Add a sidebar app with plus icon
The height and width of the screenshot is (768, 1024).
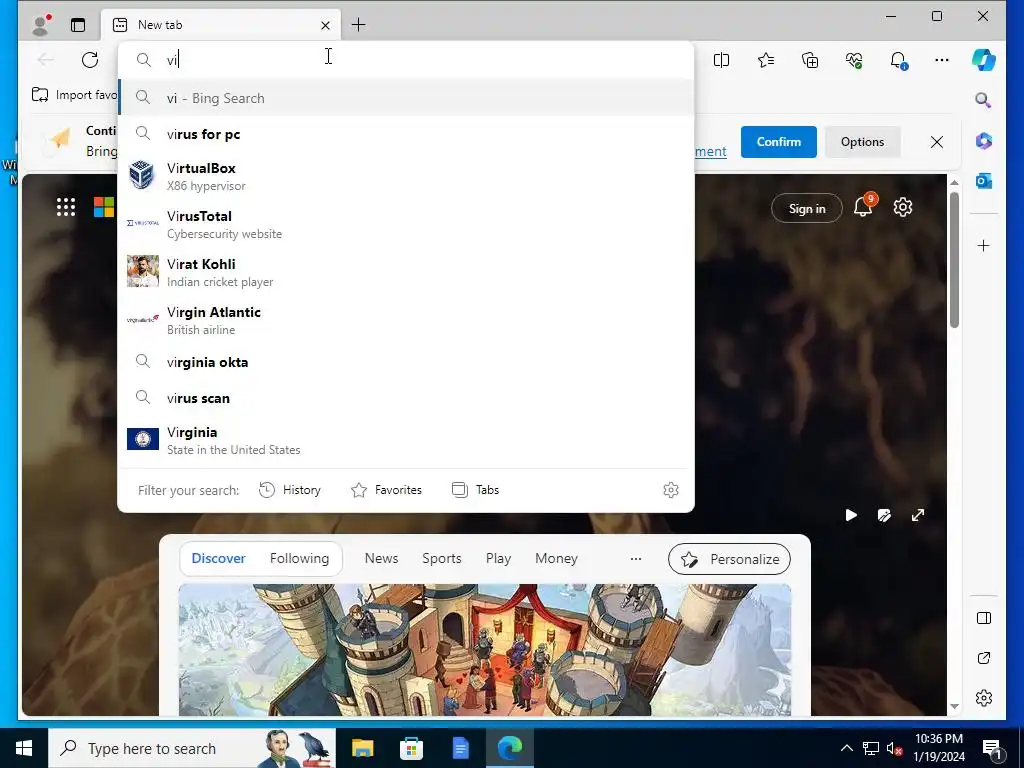pyautogui.click(x=984, y=246)
